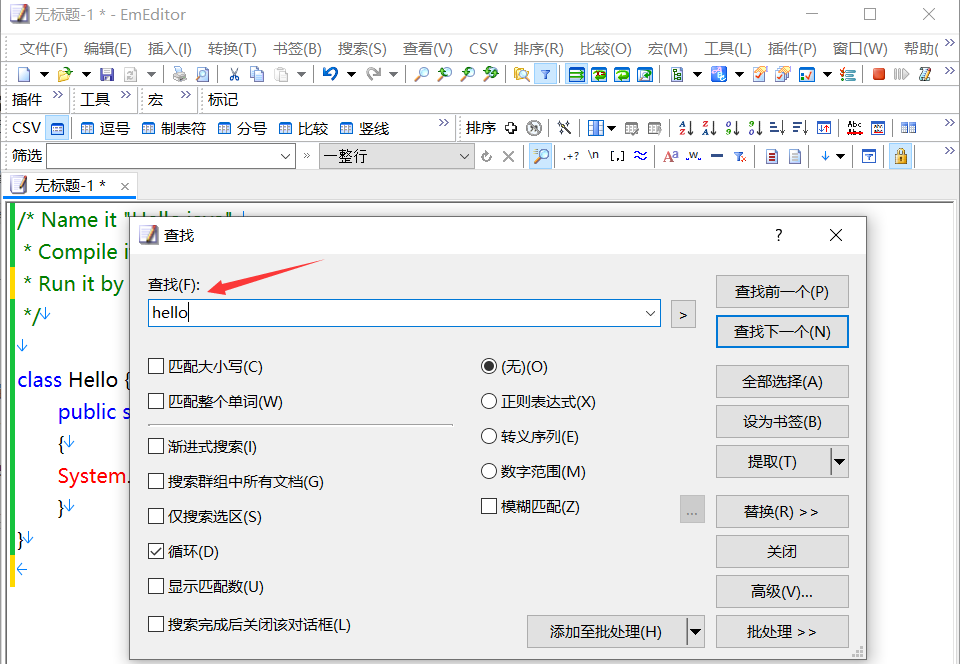Image resolution: width=960 pixels, height=664 pixels.
Task: Click the 查找下一个(N) button
Action: click(x=782, y=332)
